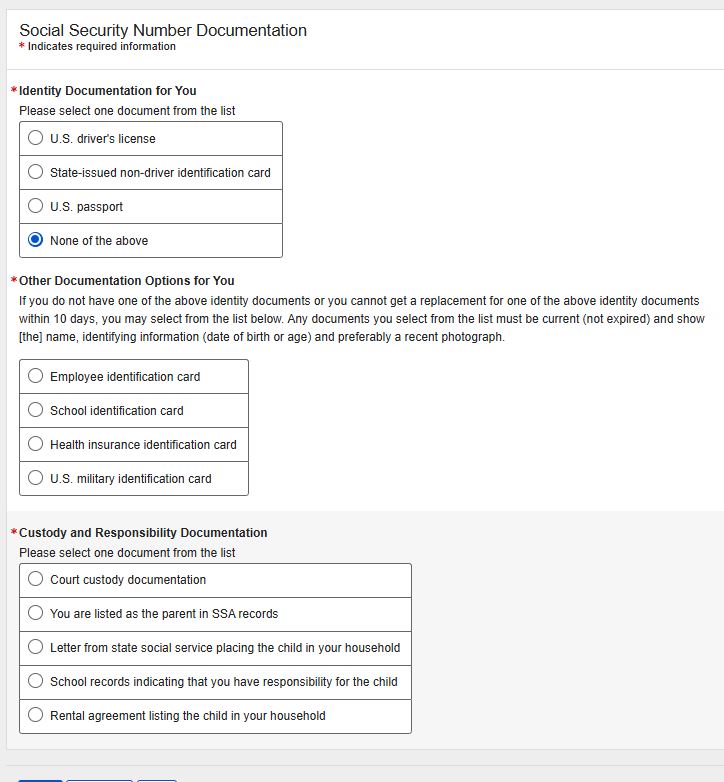
Task: Choose State-issued non-driver identification card
Action: coord(36,173)
